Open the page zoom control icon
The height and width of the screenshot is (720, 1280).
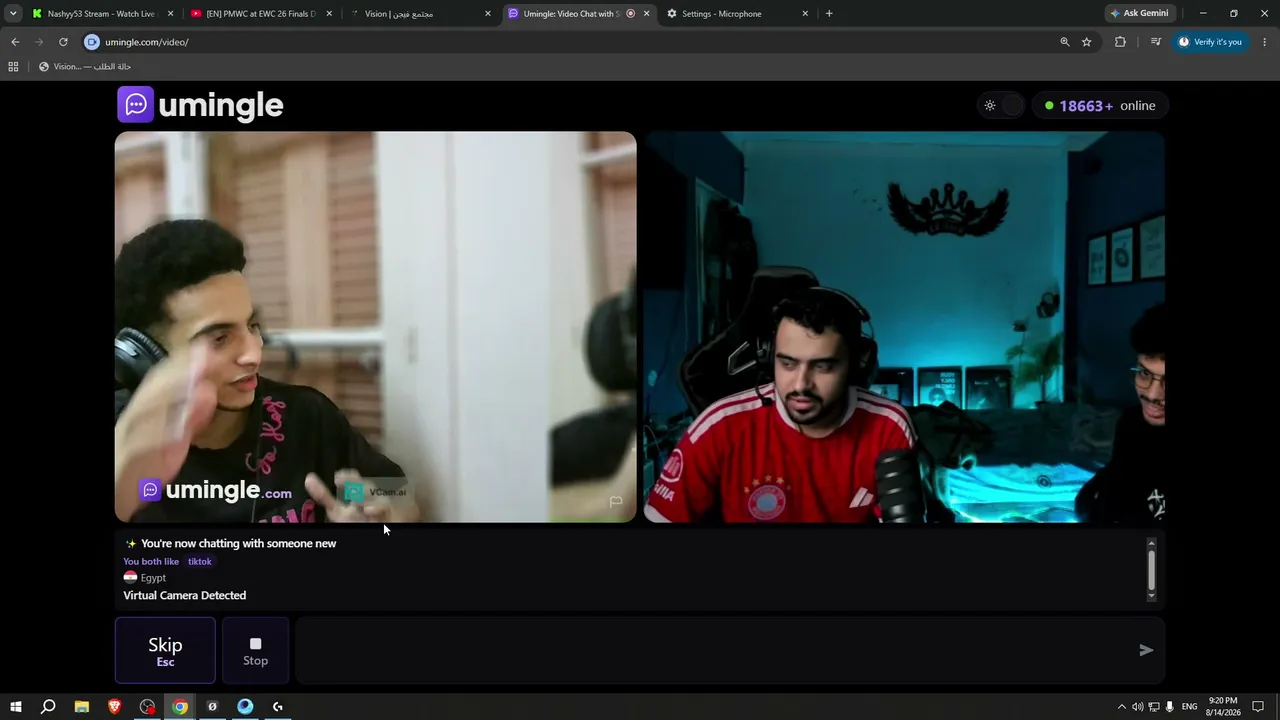[1065, 42]
